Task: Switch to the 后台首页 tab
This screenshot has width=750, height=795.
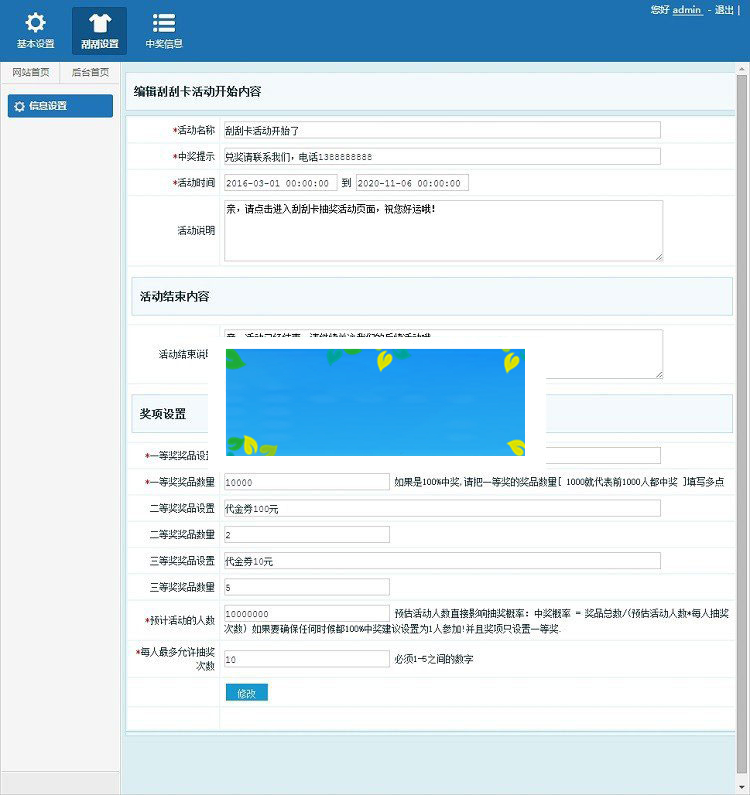Action: click(x=90, y=72)
